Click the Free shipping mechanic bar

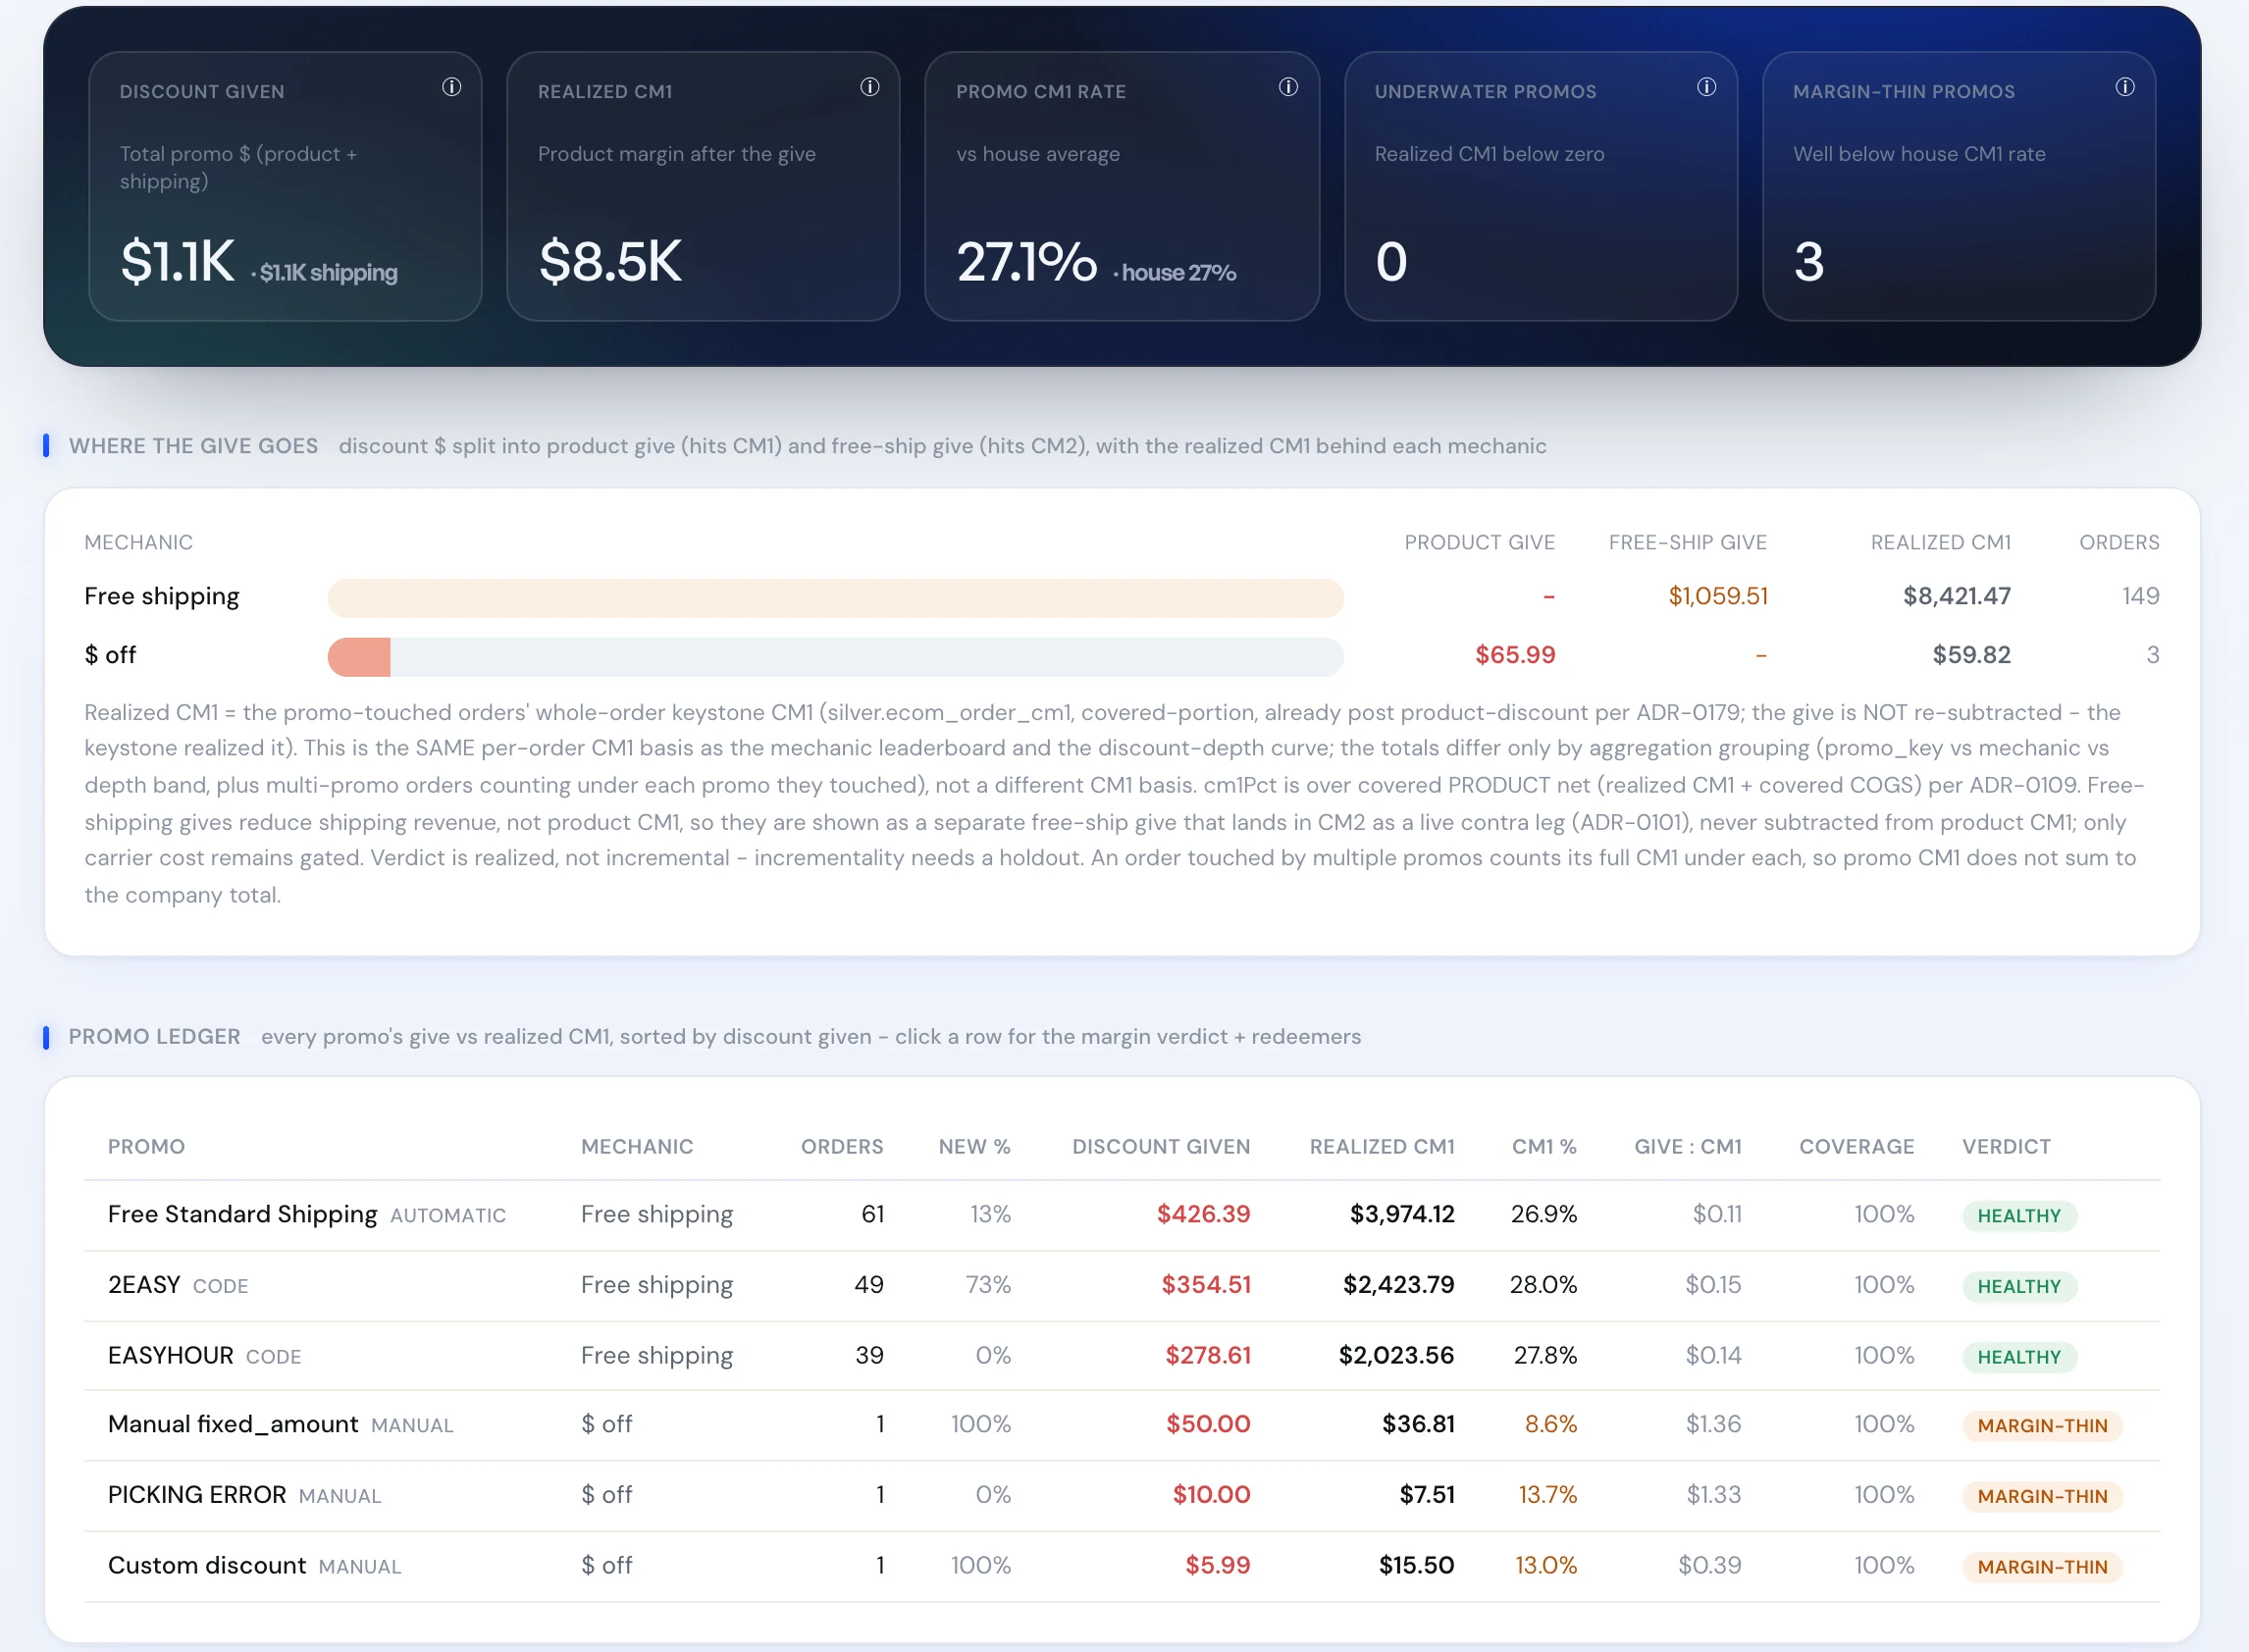click(x=836, y=597)
